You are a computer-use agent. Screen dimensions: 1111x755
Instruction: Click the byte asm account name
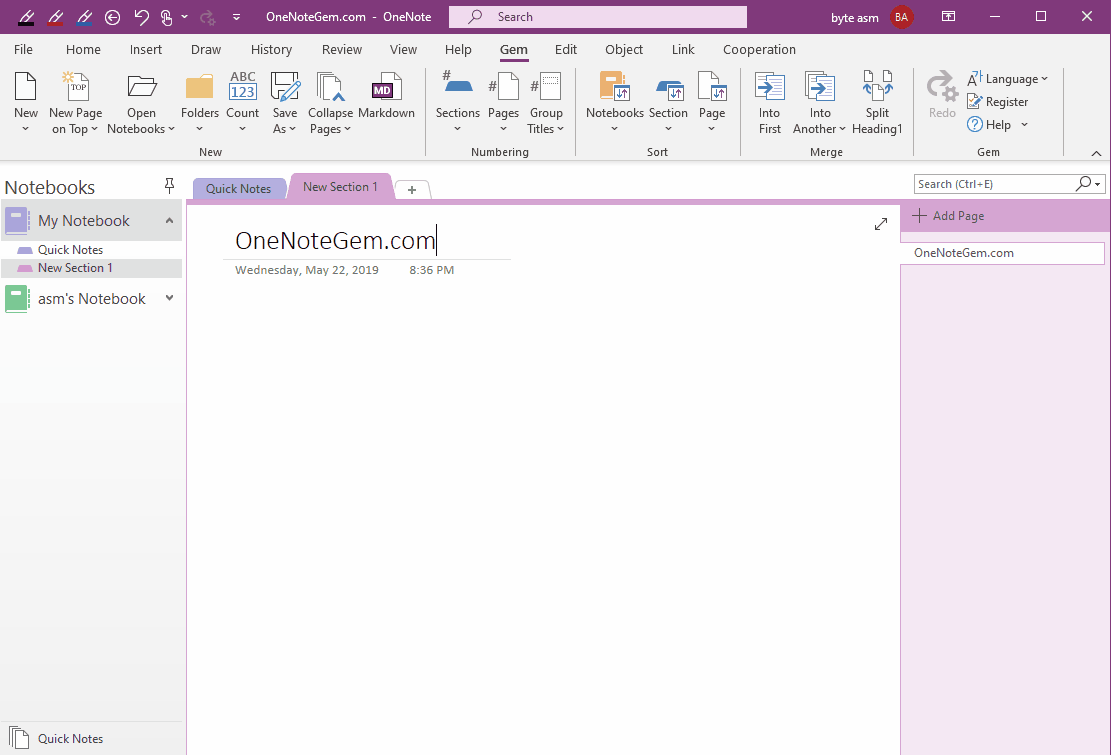pos(855,18)
